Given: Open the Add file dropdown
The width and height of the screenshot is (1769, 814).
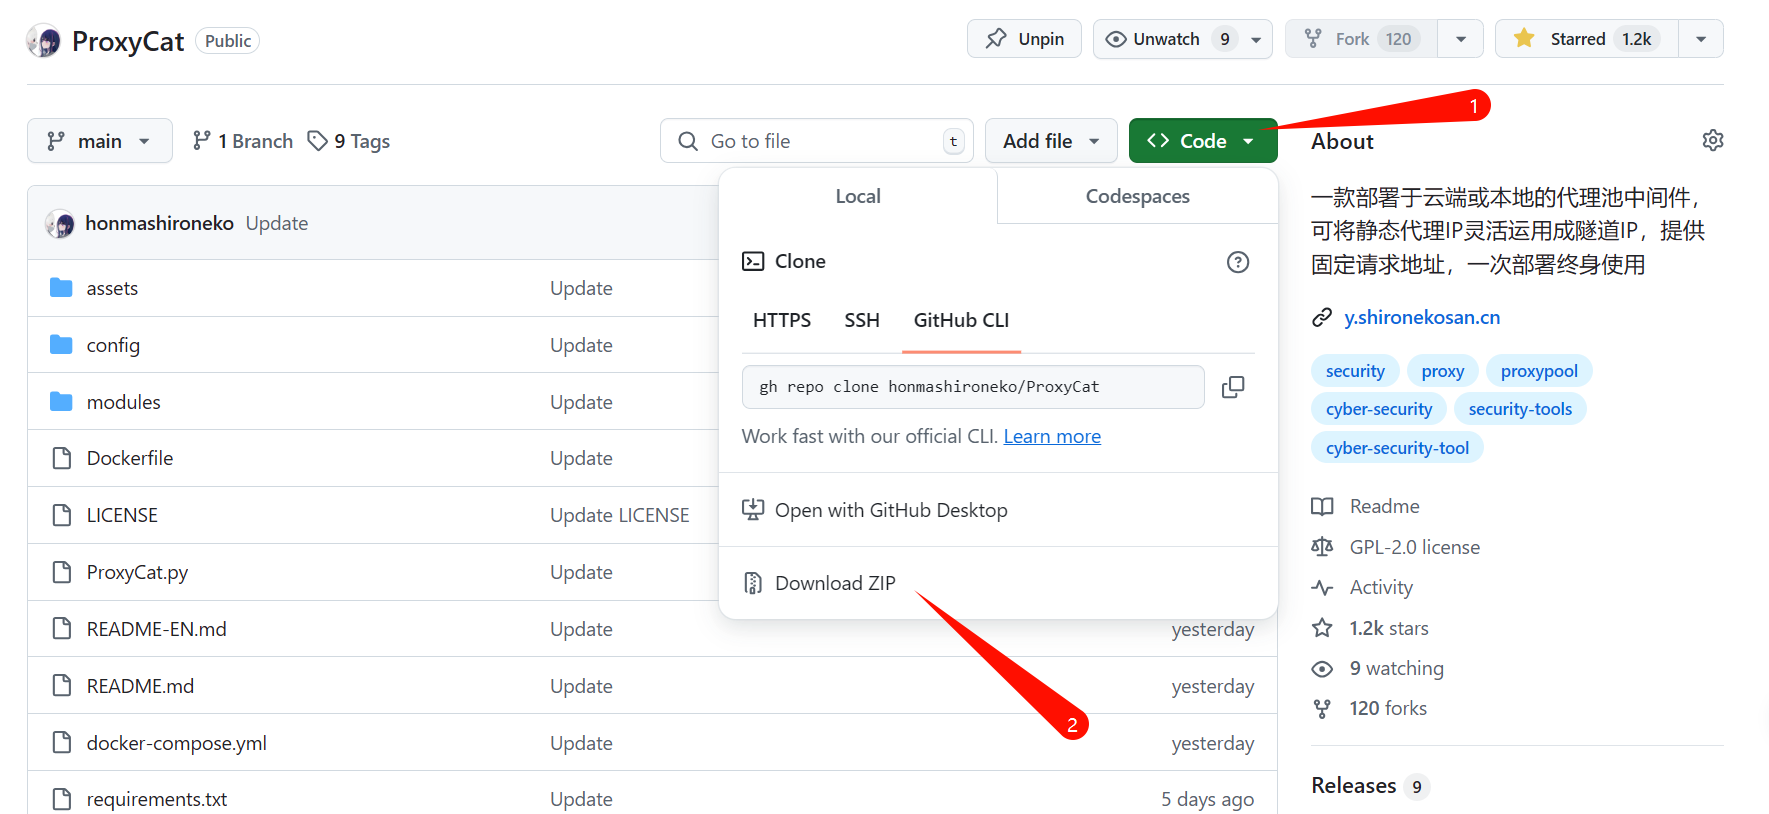Looking at the screenshot, I should 1050,141.
